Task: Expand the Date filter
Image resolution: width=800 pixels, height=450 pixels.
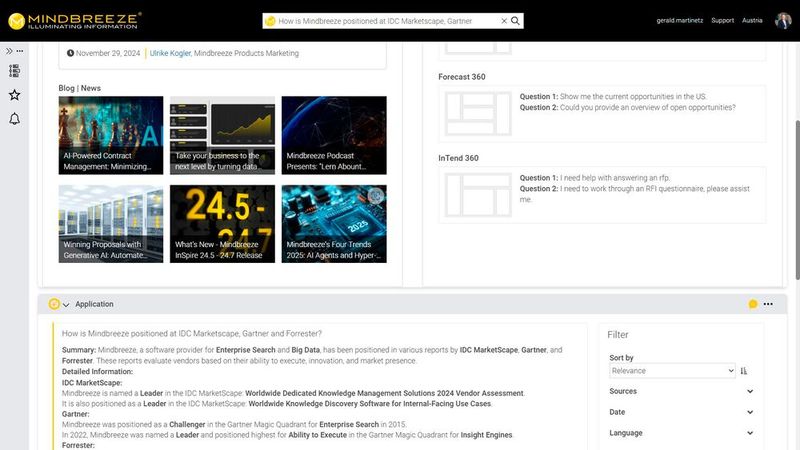Action: (x=681, y=412)
